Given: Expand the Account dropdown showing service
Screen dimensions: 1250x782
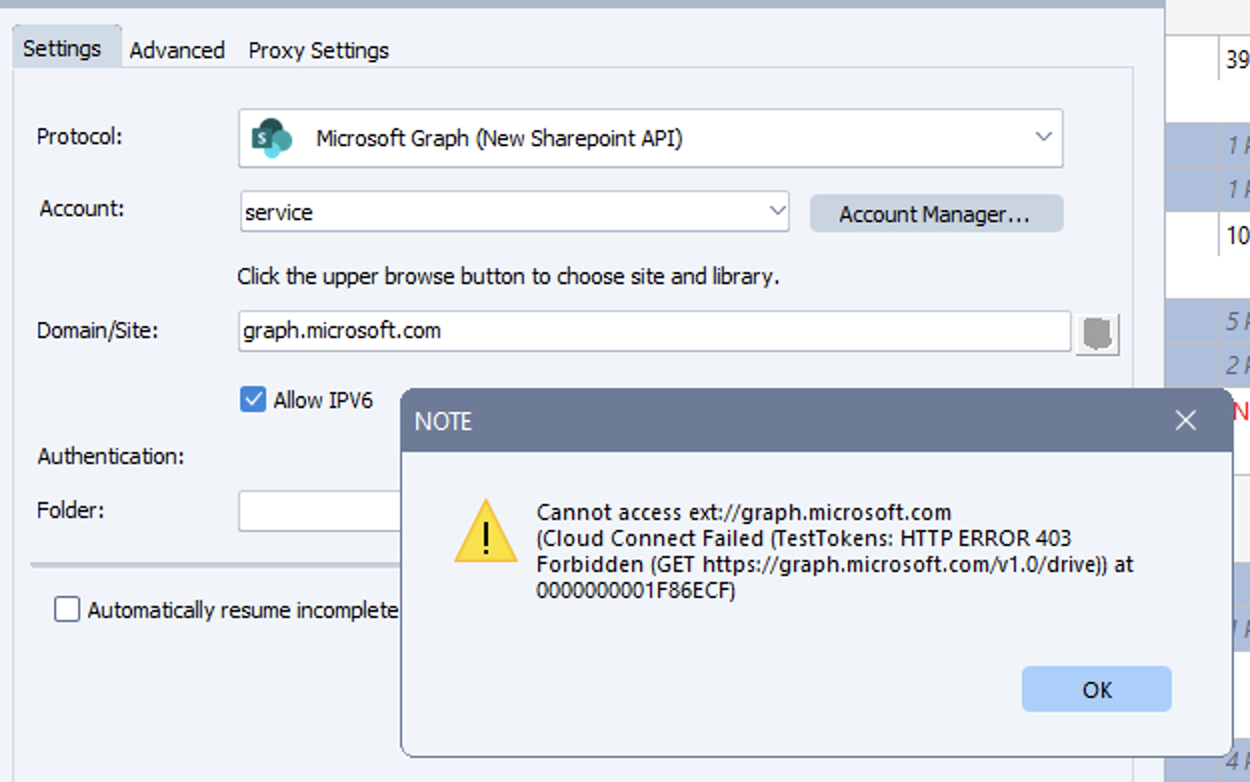Looking at the screenshot, I should click(x=776, y=211).
